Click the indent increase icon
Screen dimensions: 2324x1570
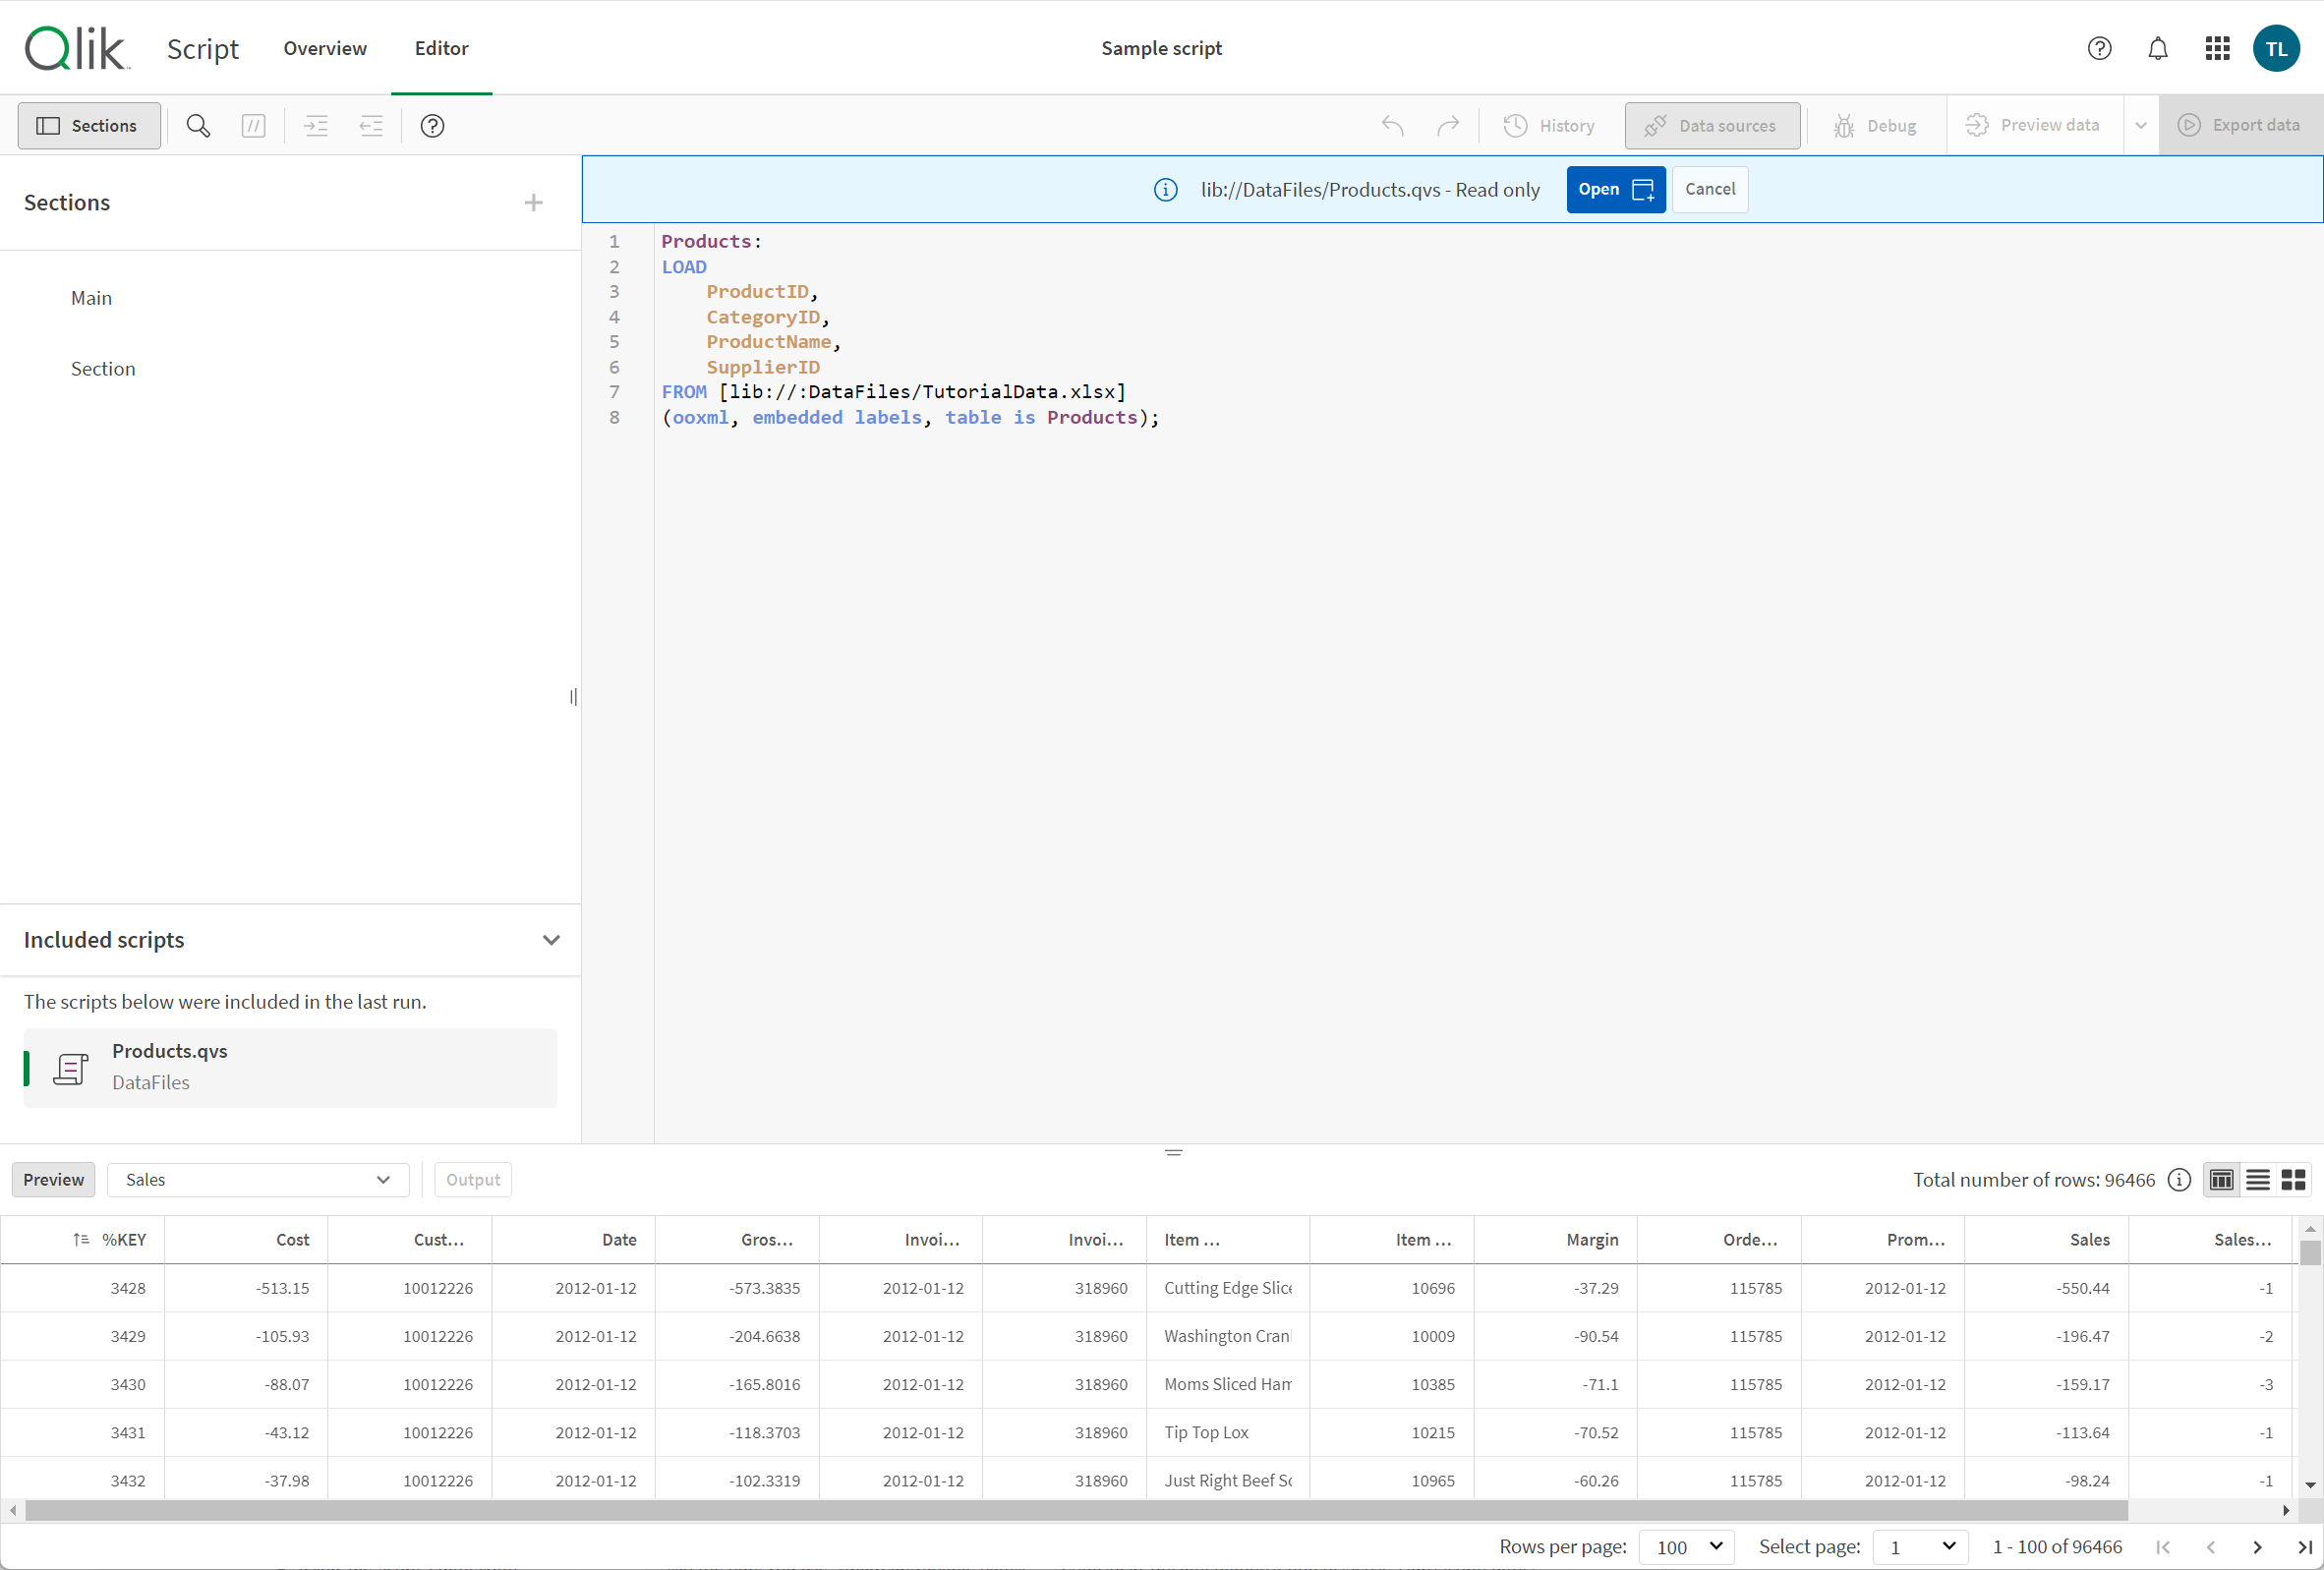tap(314, 125)
